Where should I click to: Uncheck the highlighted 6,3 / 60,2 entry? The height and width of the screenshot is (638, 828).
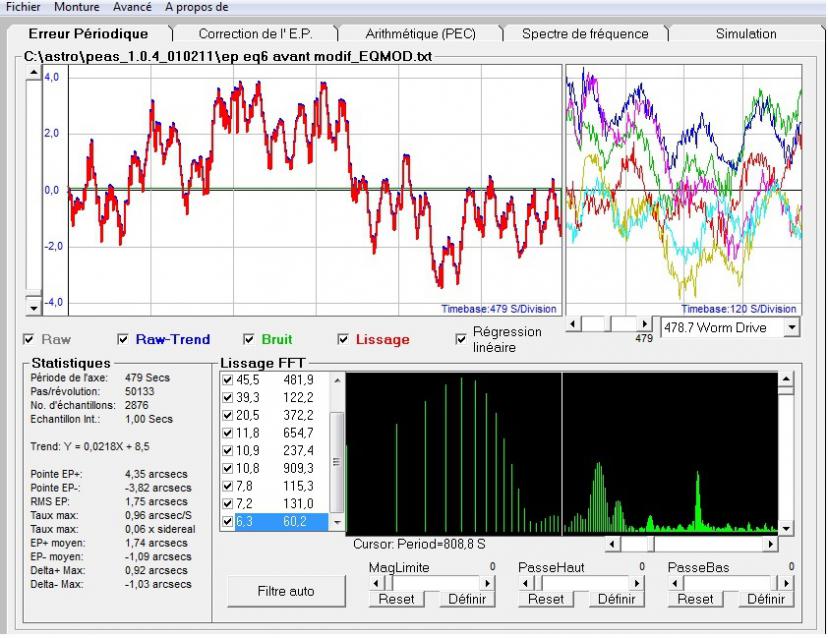[x=228, y=521]
